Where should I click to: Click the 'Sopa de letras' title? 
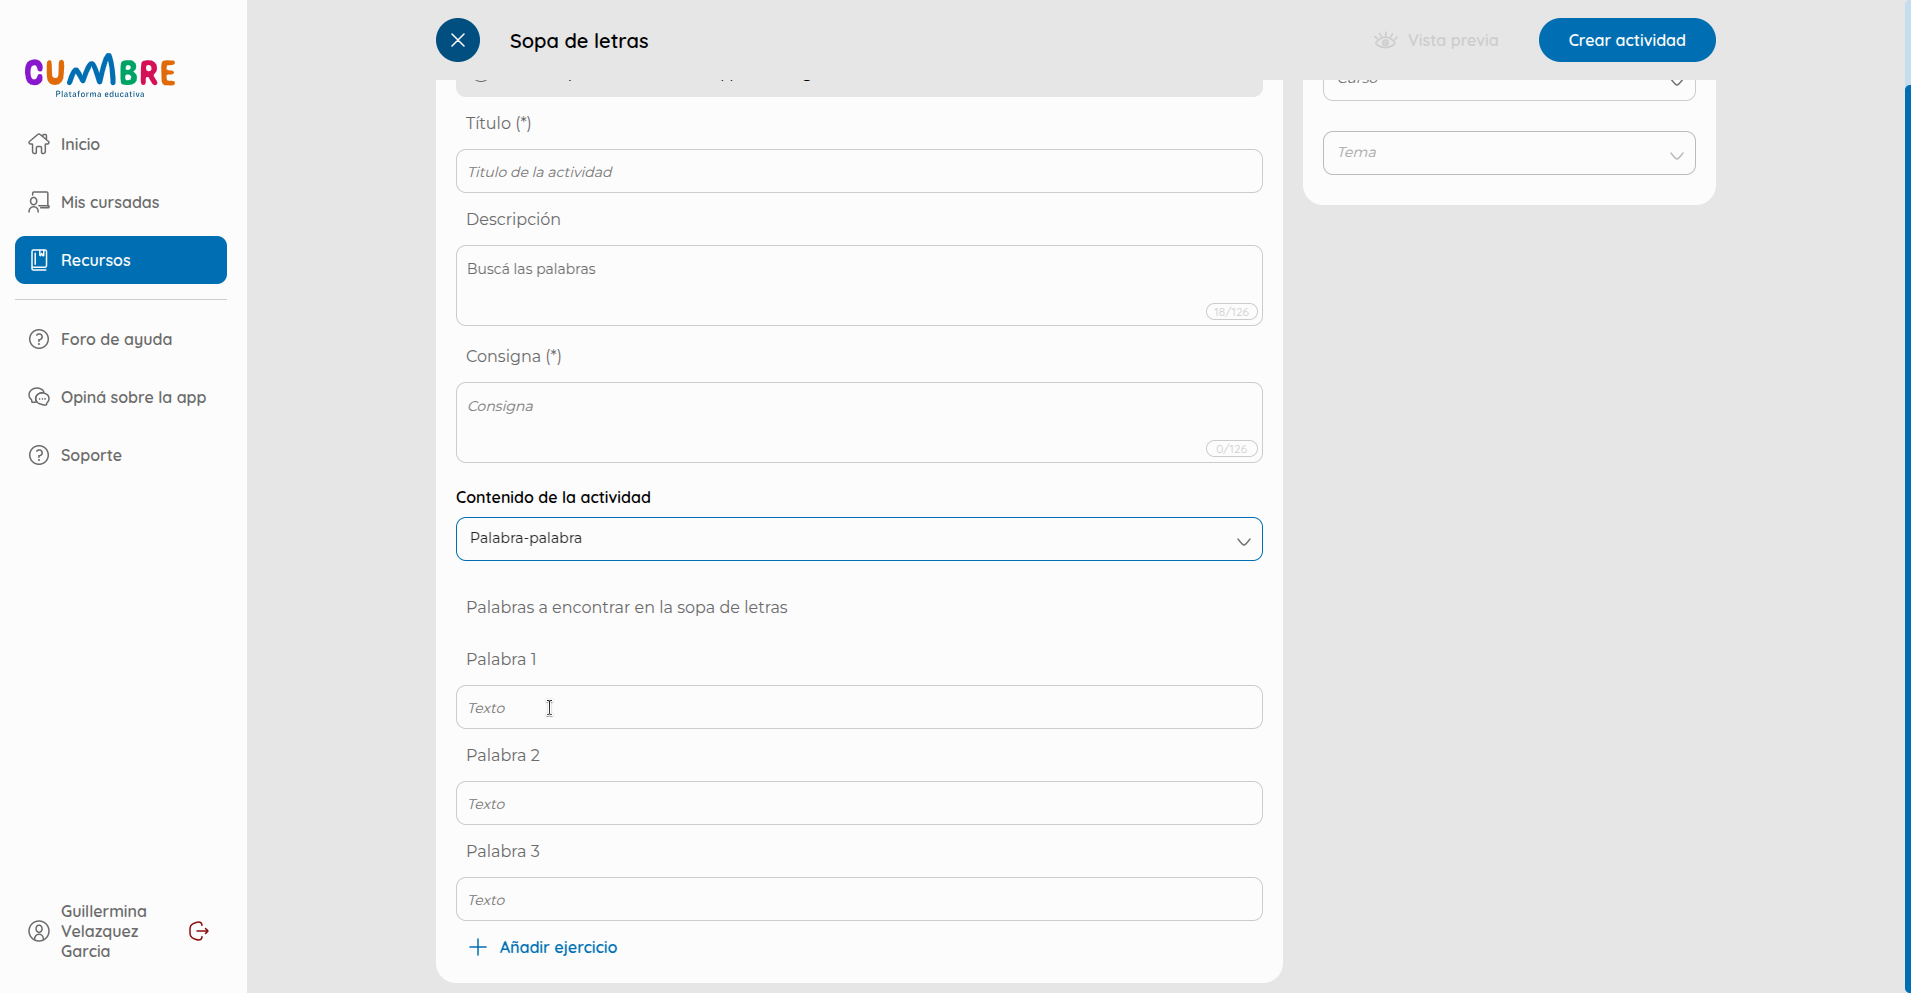pyautogui.click(x=579, y=41)
